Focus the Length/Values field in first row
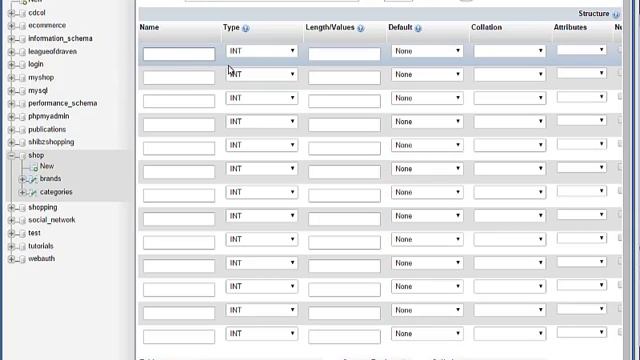This screenshot has height=360, width=640. point(344,54)
